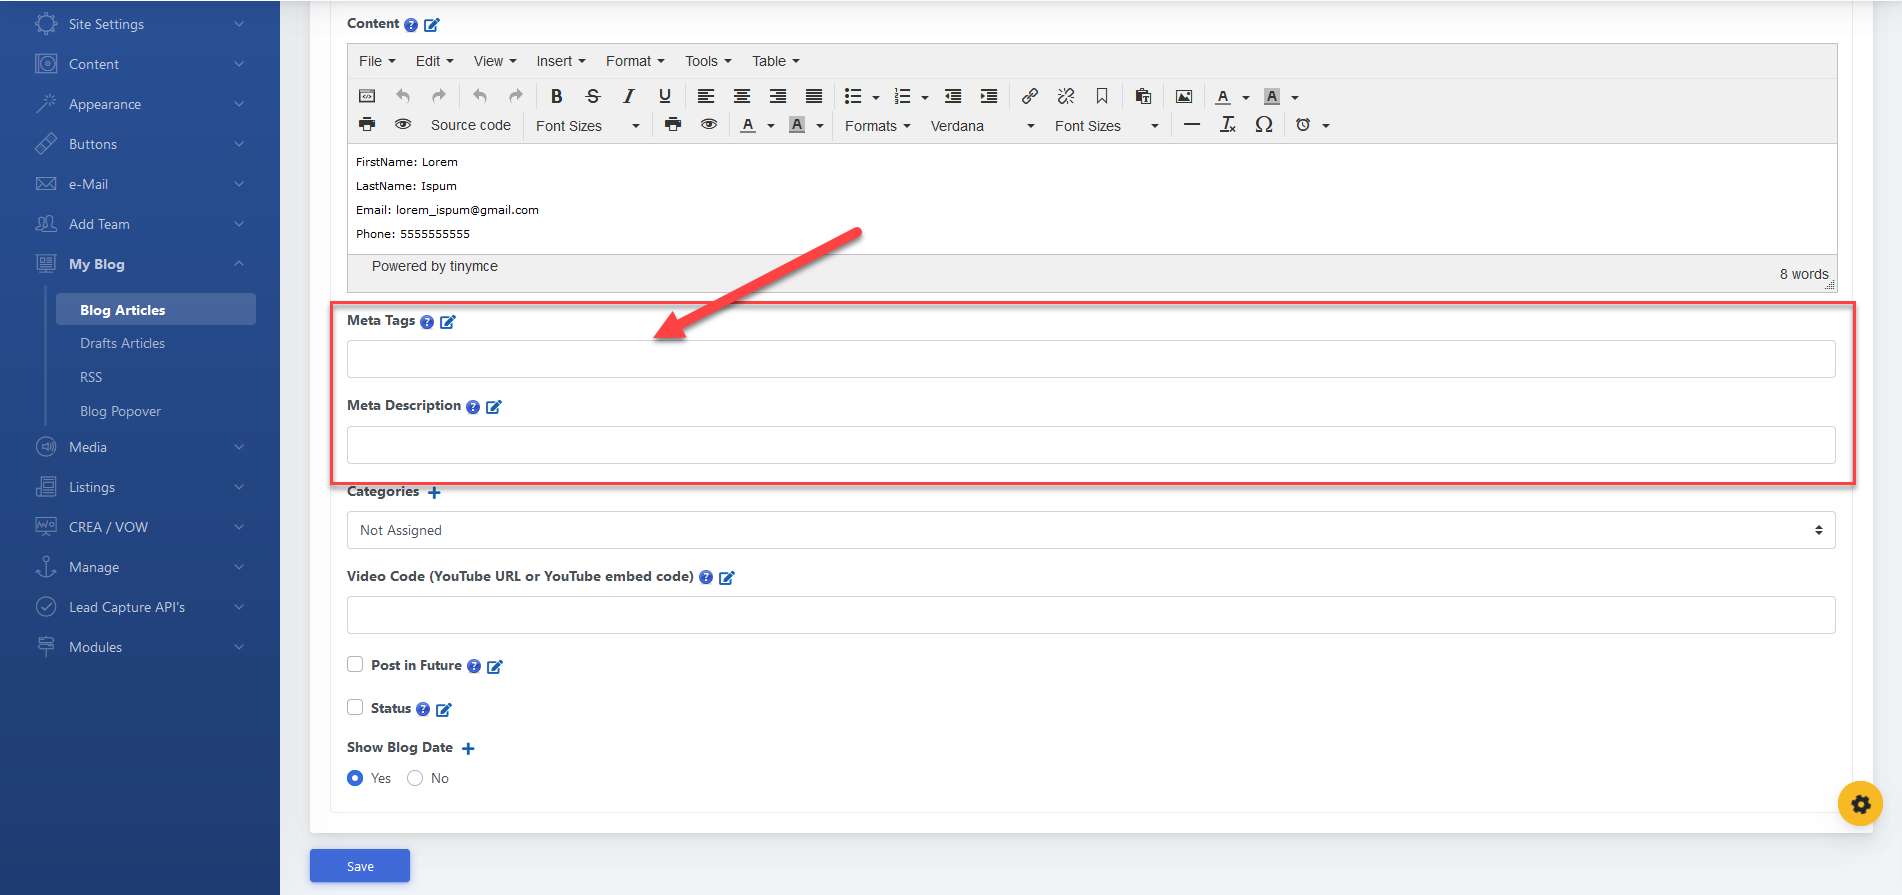Open the text color picker arrow
Screen dimensions: 1902x895
(x=1246, y=97)
